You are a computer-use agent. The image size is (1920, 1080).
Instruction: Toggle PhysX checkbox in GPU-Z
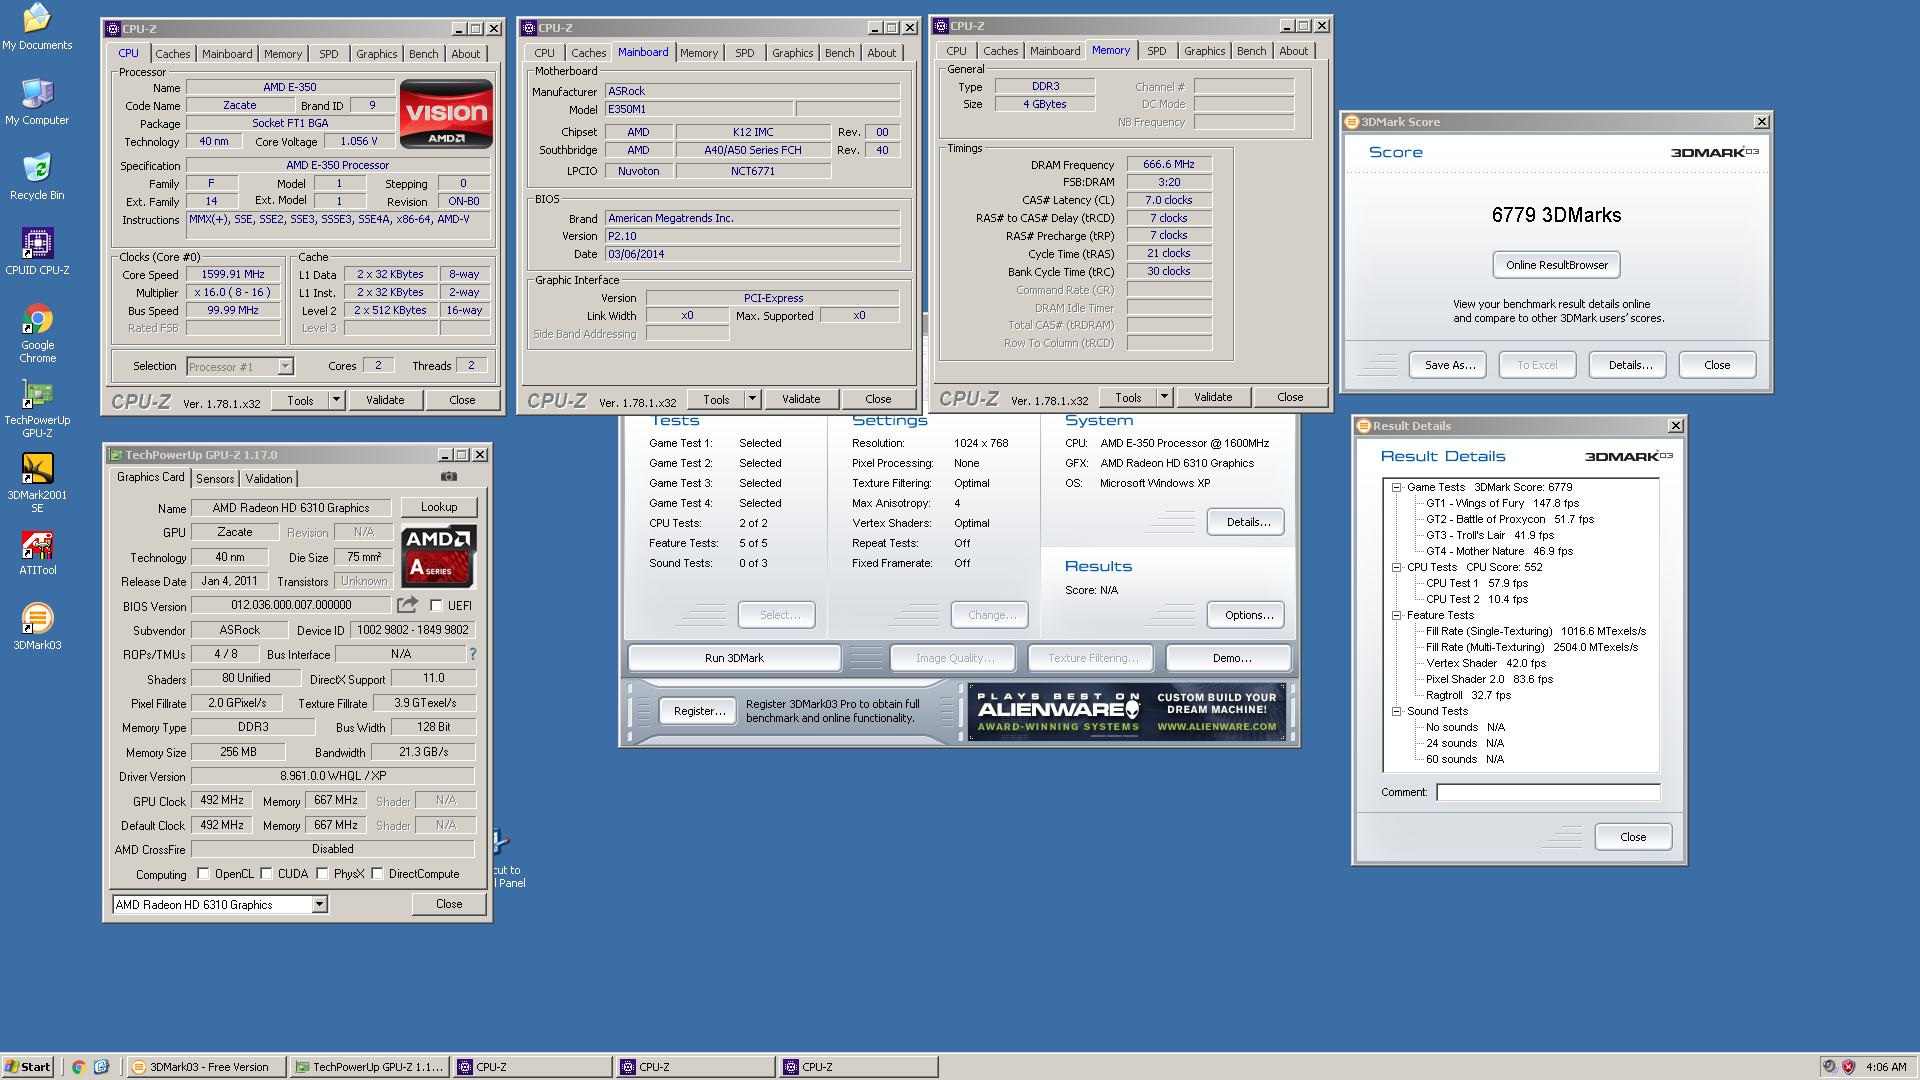coord(322,873)
